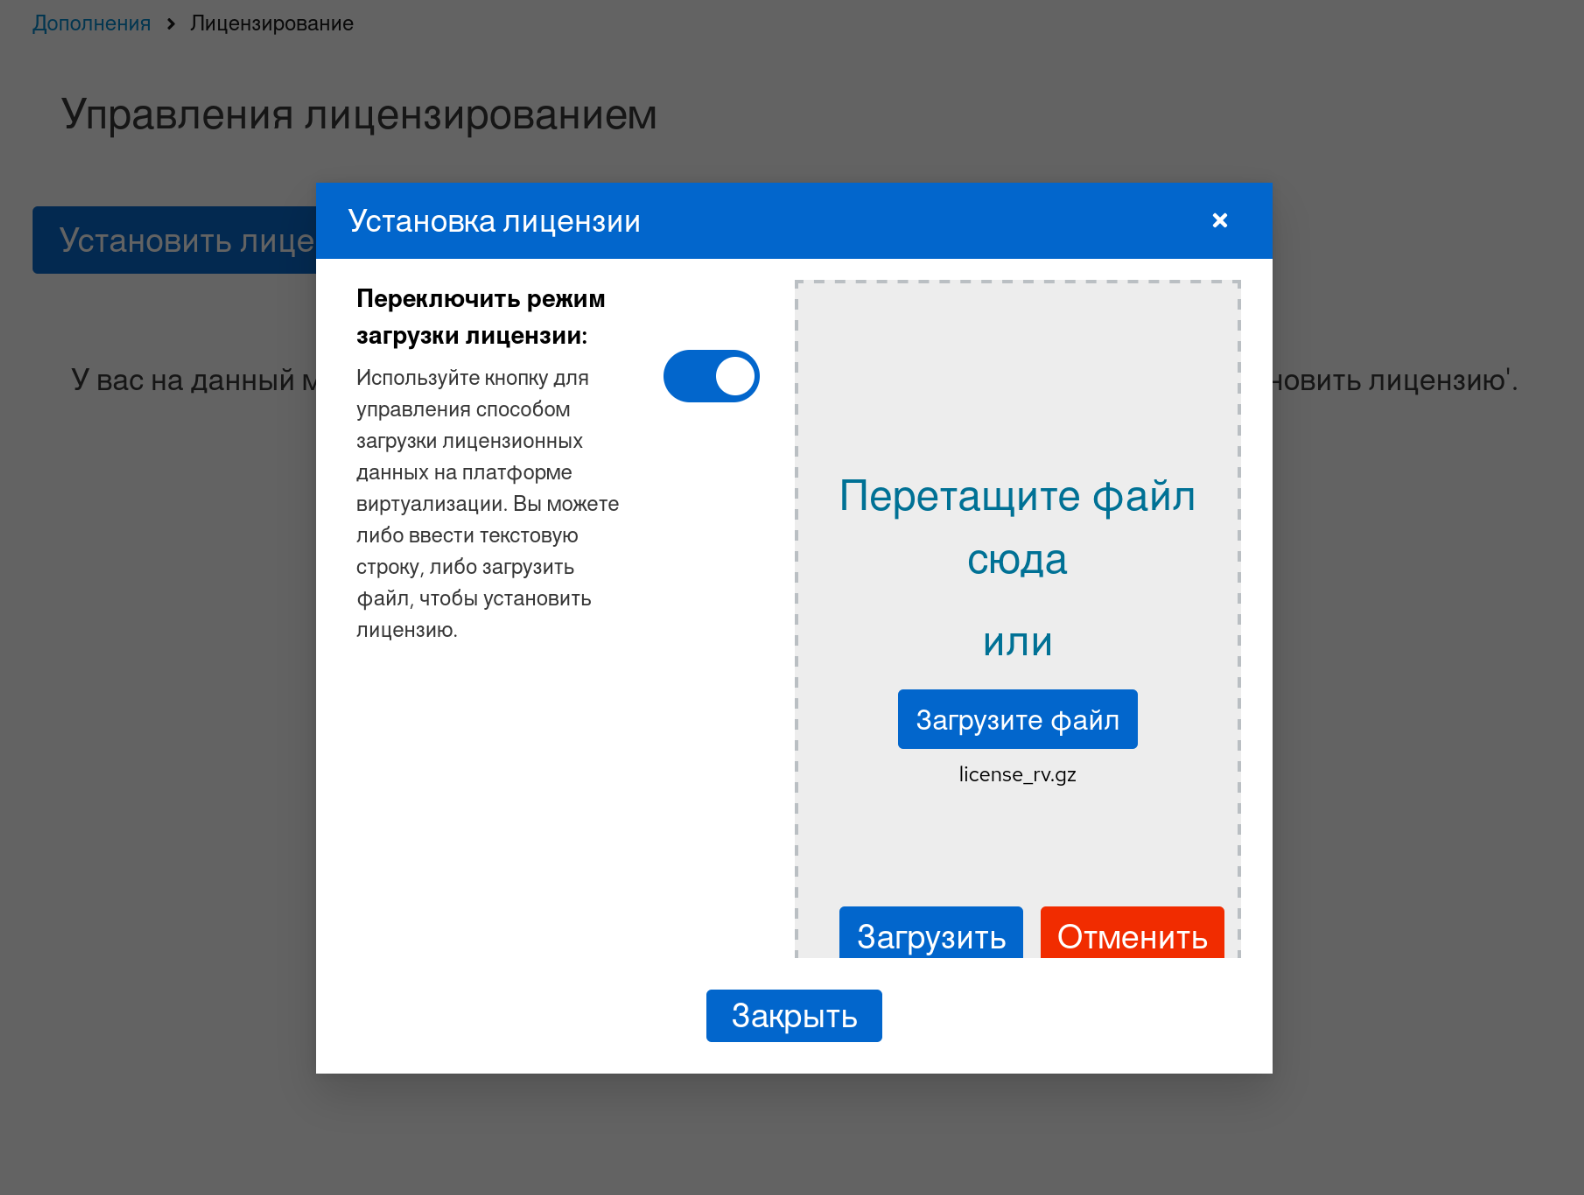The image size is (1584, 1195).
Task: Click the breadcrumb chevron separator
Action: [x=171, y=23]
